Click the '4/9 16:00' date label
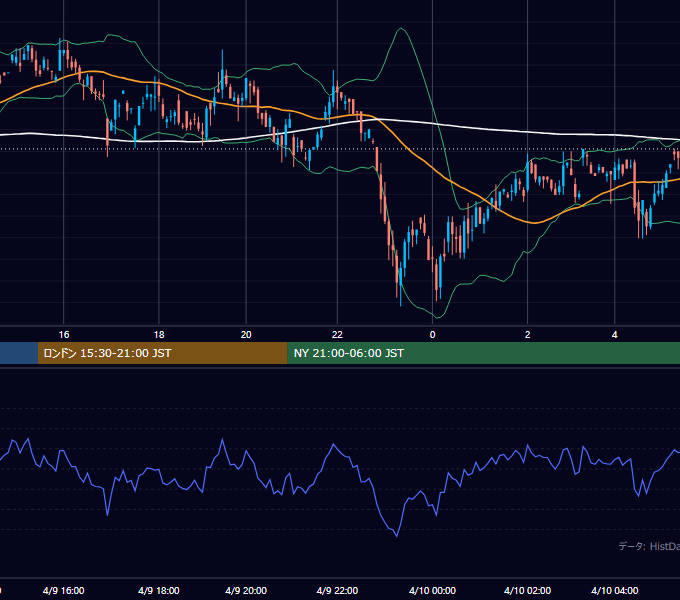Viewport: 680px width, 600px height. pos(64,590)
